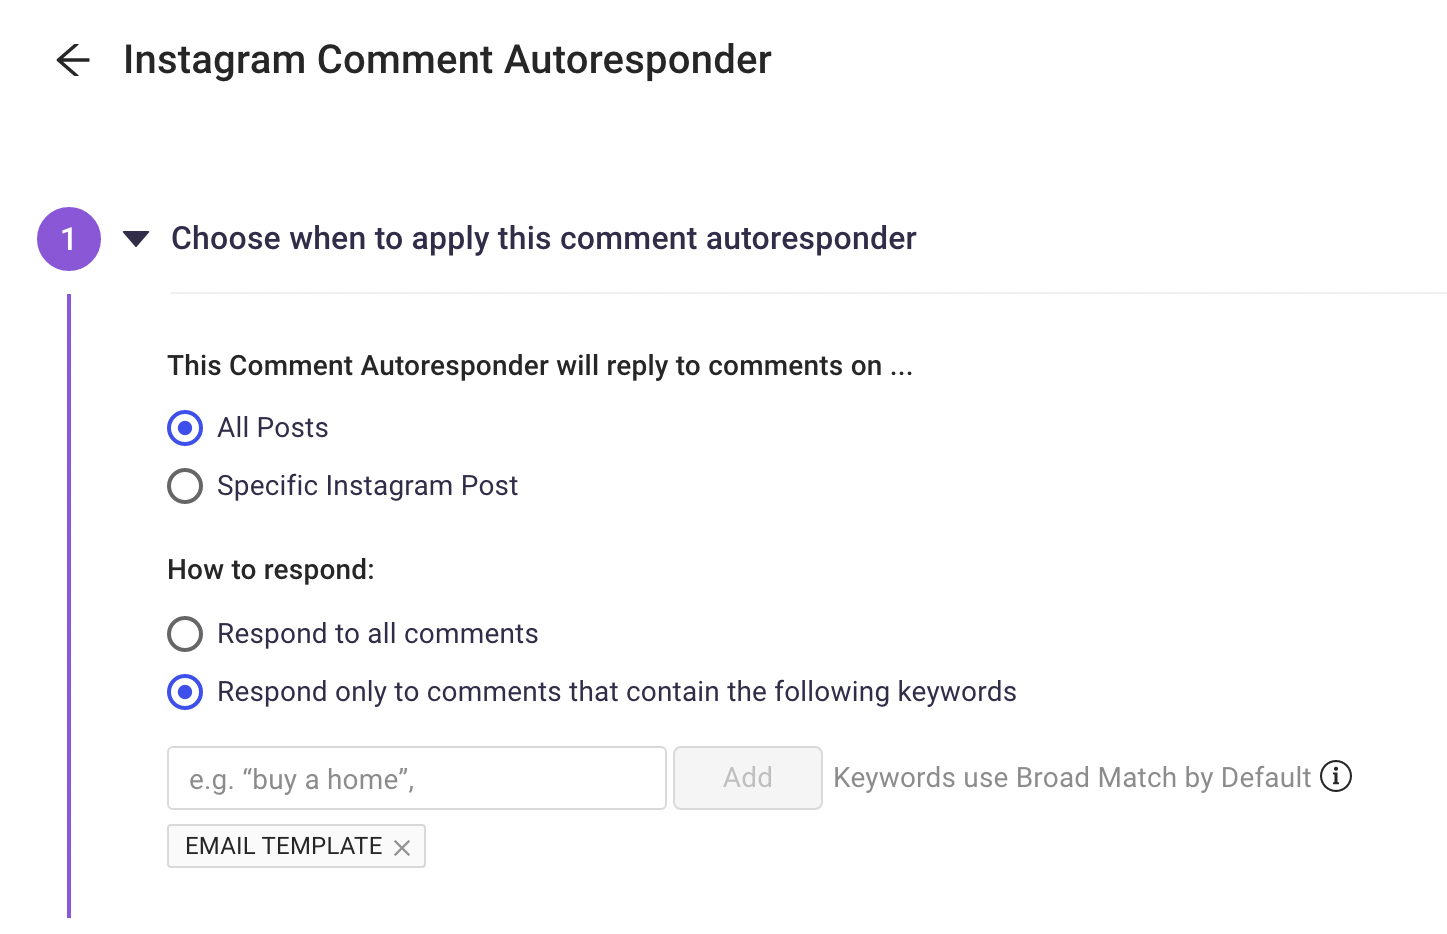Viewport: 1447px width, 934px height.
Task: Click the 'Choose when to apply' section heading
Action: tap(543, 239)
